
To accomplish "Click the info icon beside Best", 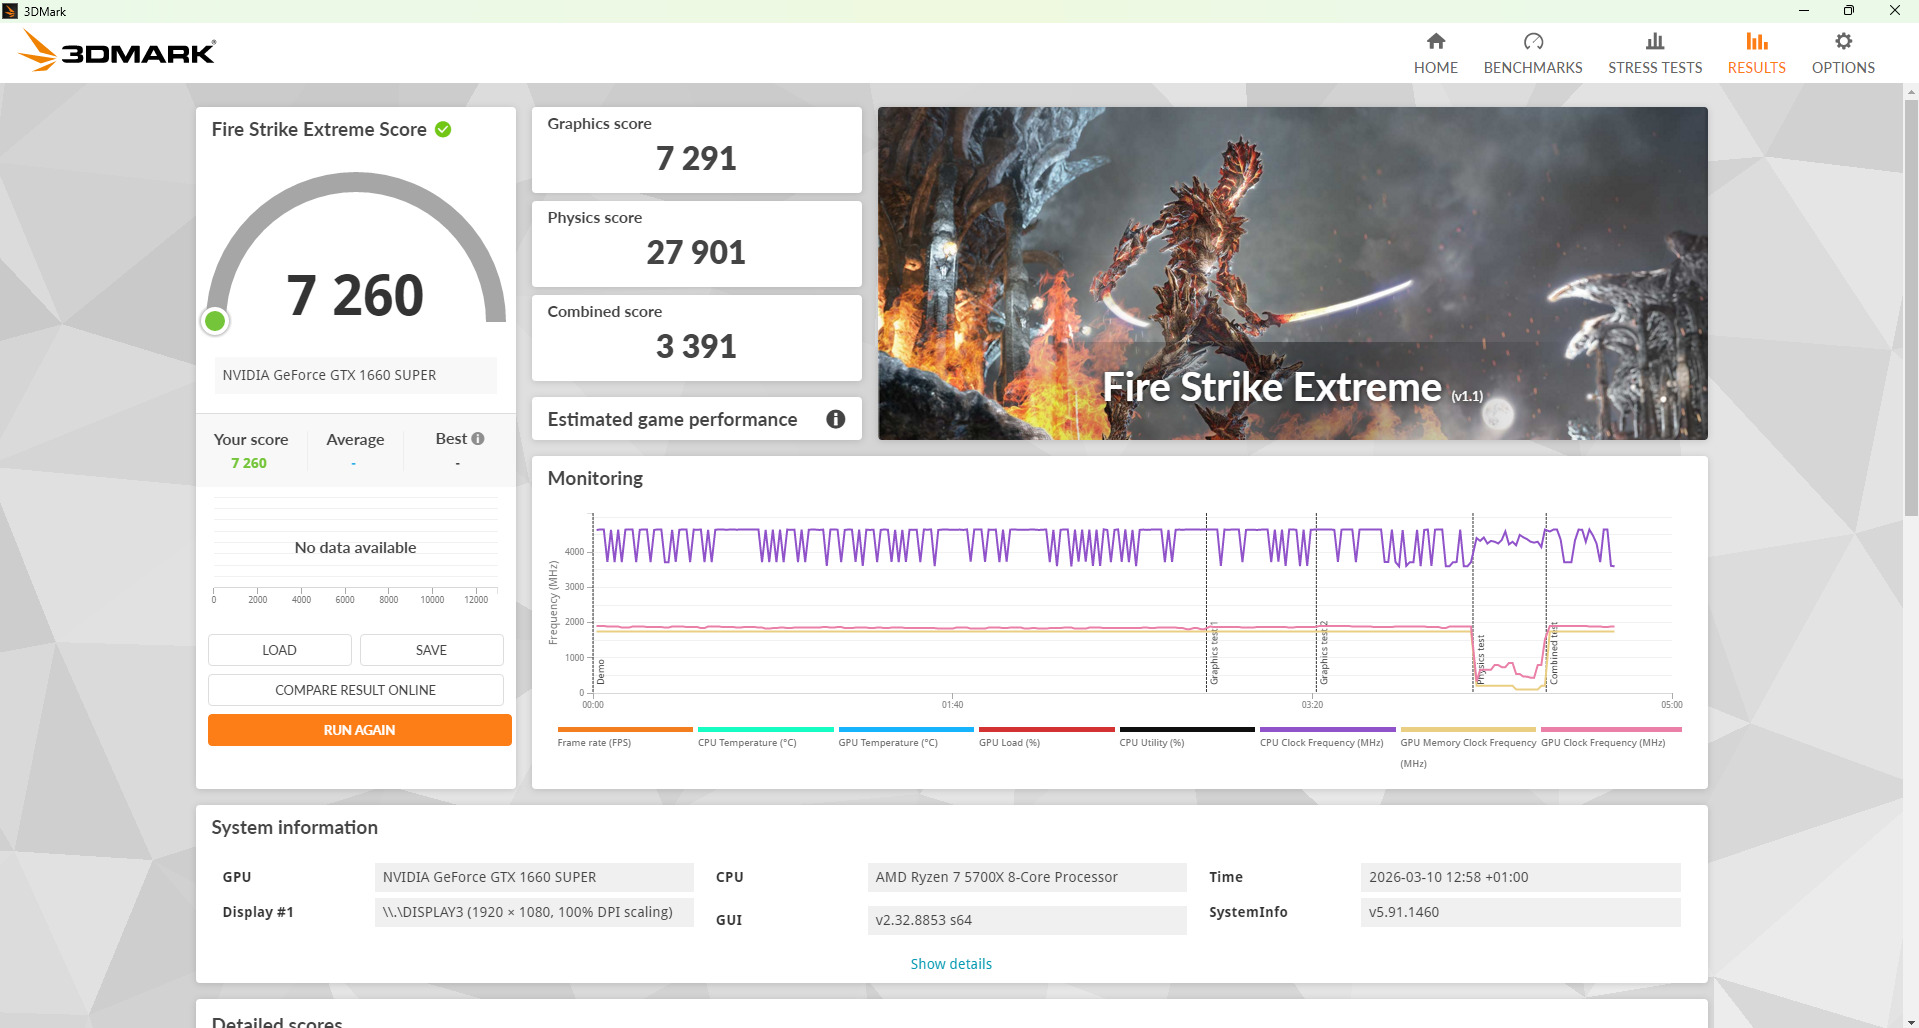I will click(478, 438).
